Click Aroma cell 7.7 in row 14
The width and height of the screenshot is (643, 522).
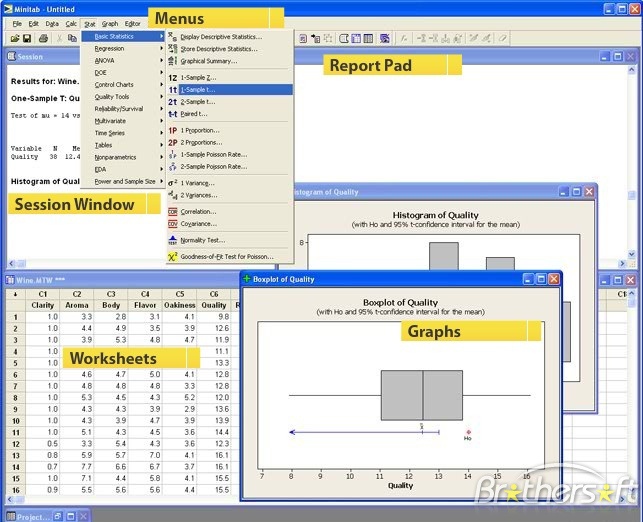(x=77, y=467)
